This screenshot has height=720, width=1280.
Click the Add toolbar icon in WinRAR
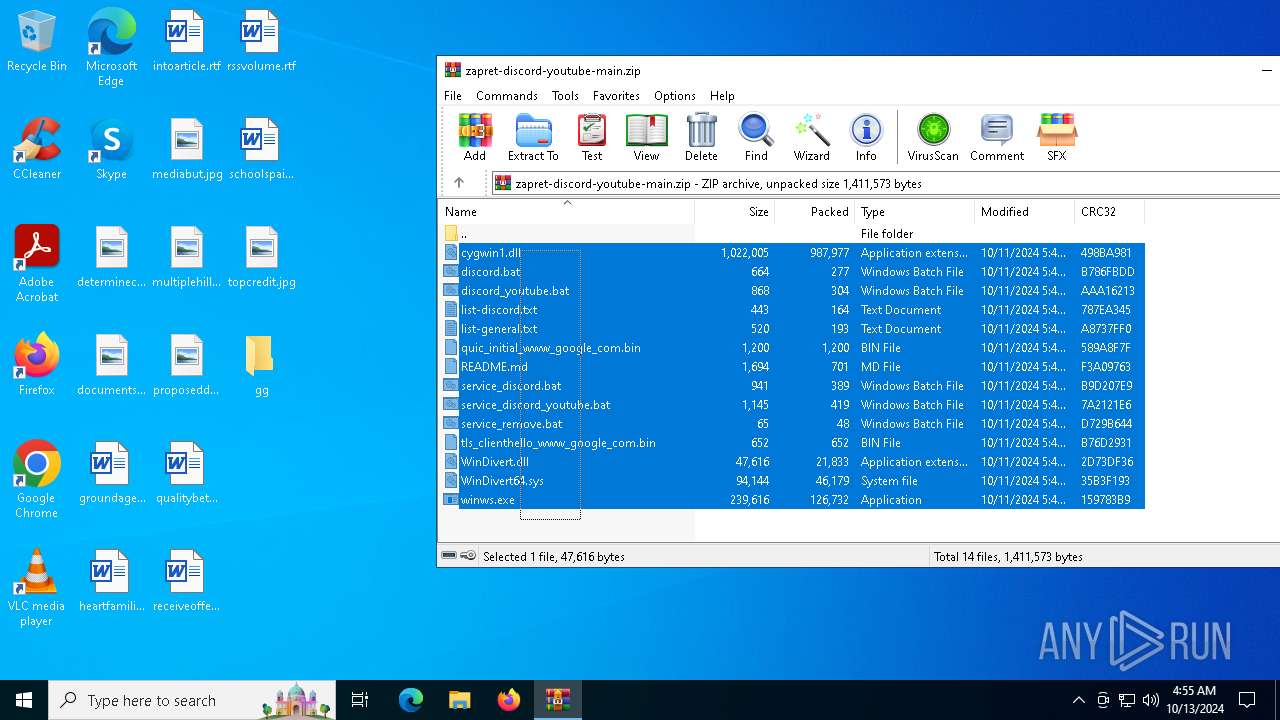tap(475, 137)
